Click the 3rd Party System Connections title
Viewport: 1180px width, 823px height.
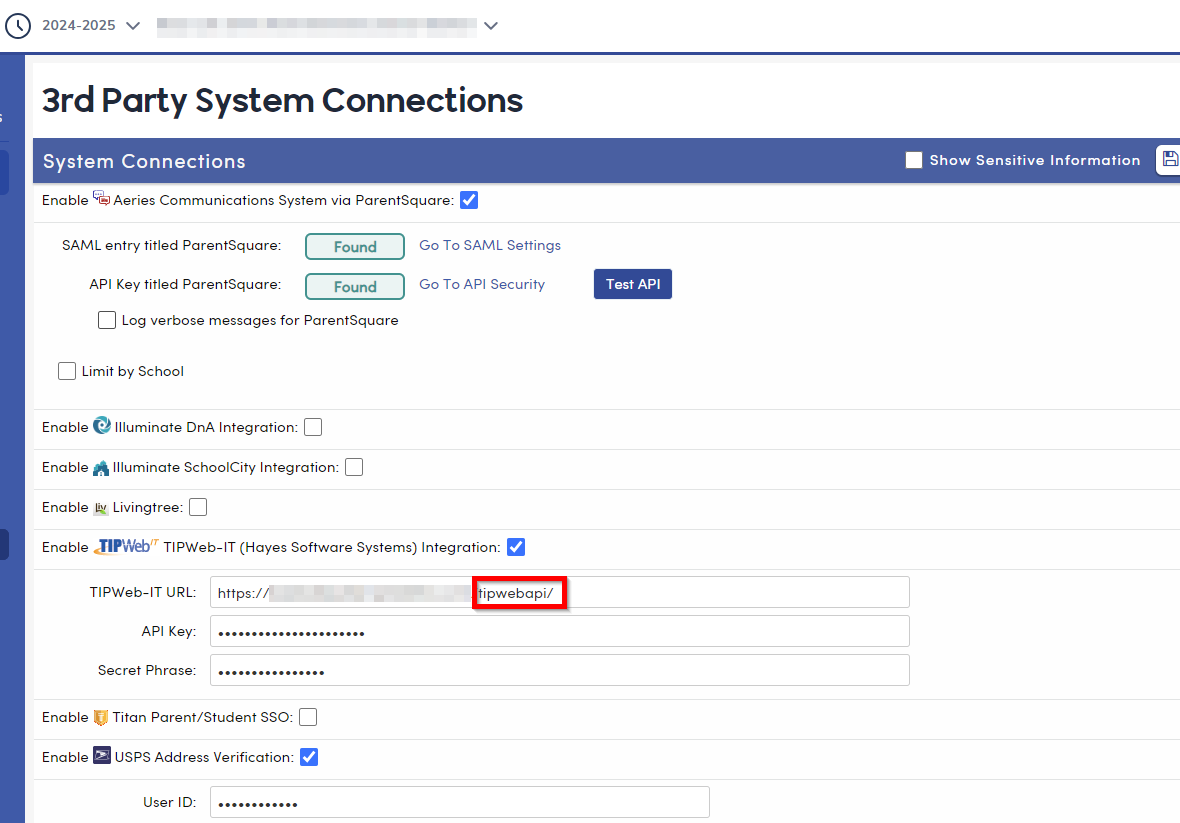(282, 100)
